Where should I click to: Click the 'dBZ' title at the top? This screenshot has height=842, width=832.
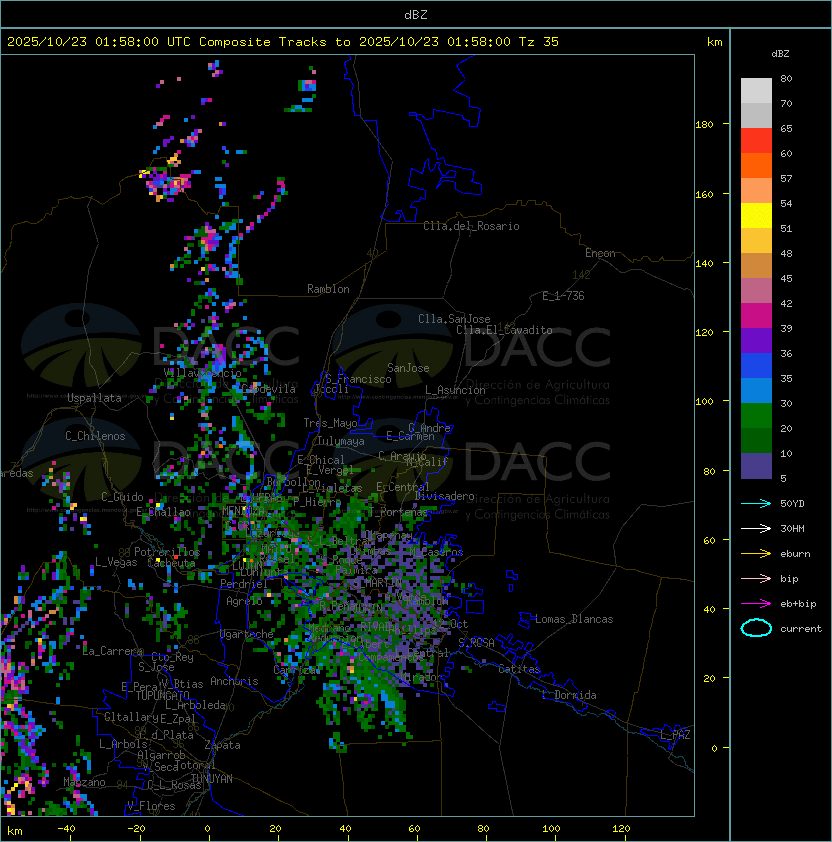tap(416, 14)
